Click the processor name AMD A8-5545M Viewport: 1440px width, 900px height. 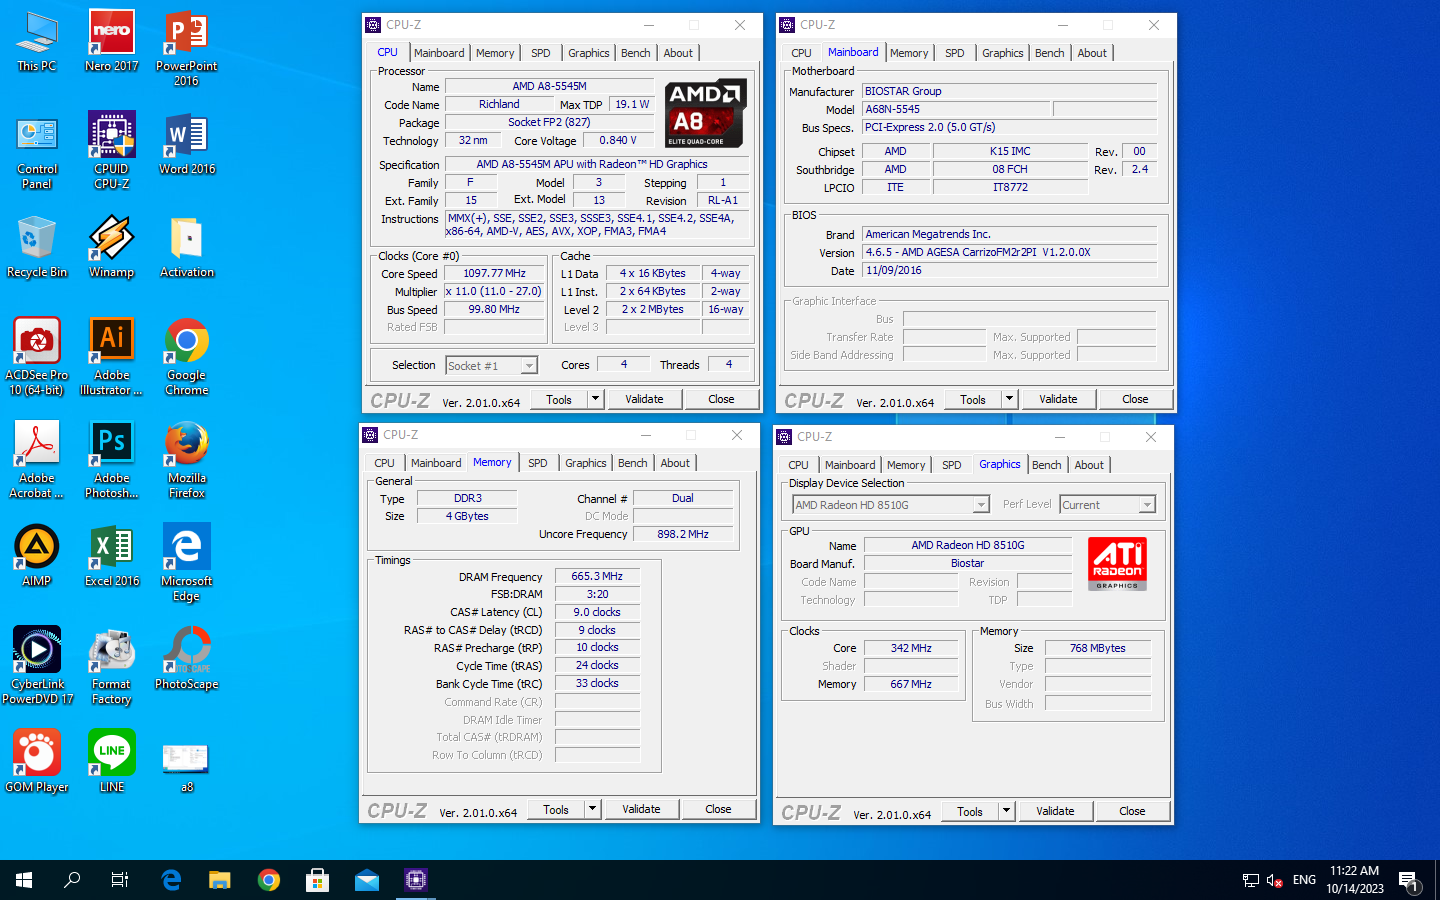pyautogui.click(x=549, y=86)
